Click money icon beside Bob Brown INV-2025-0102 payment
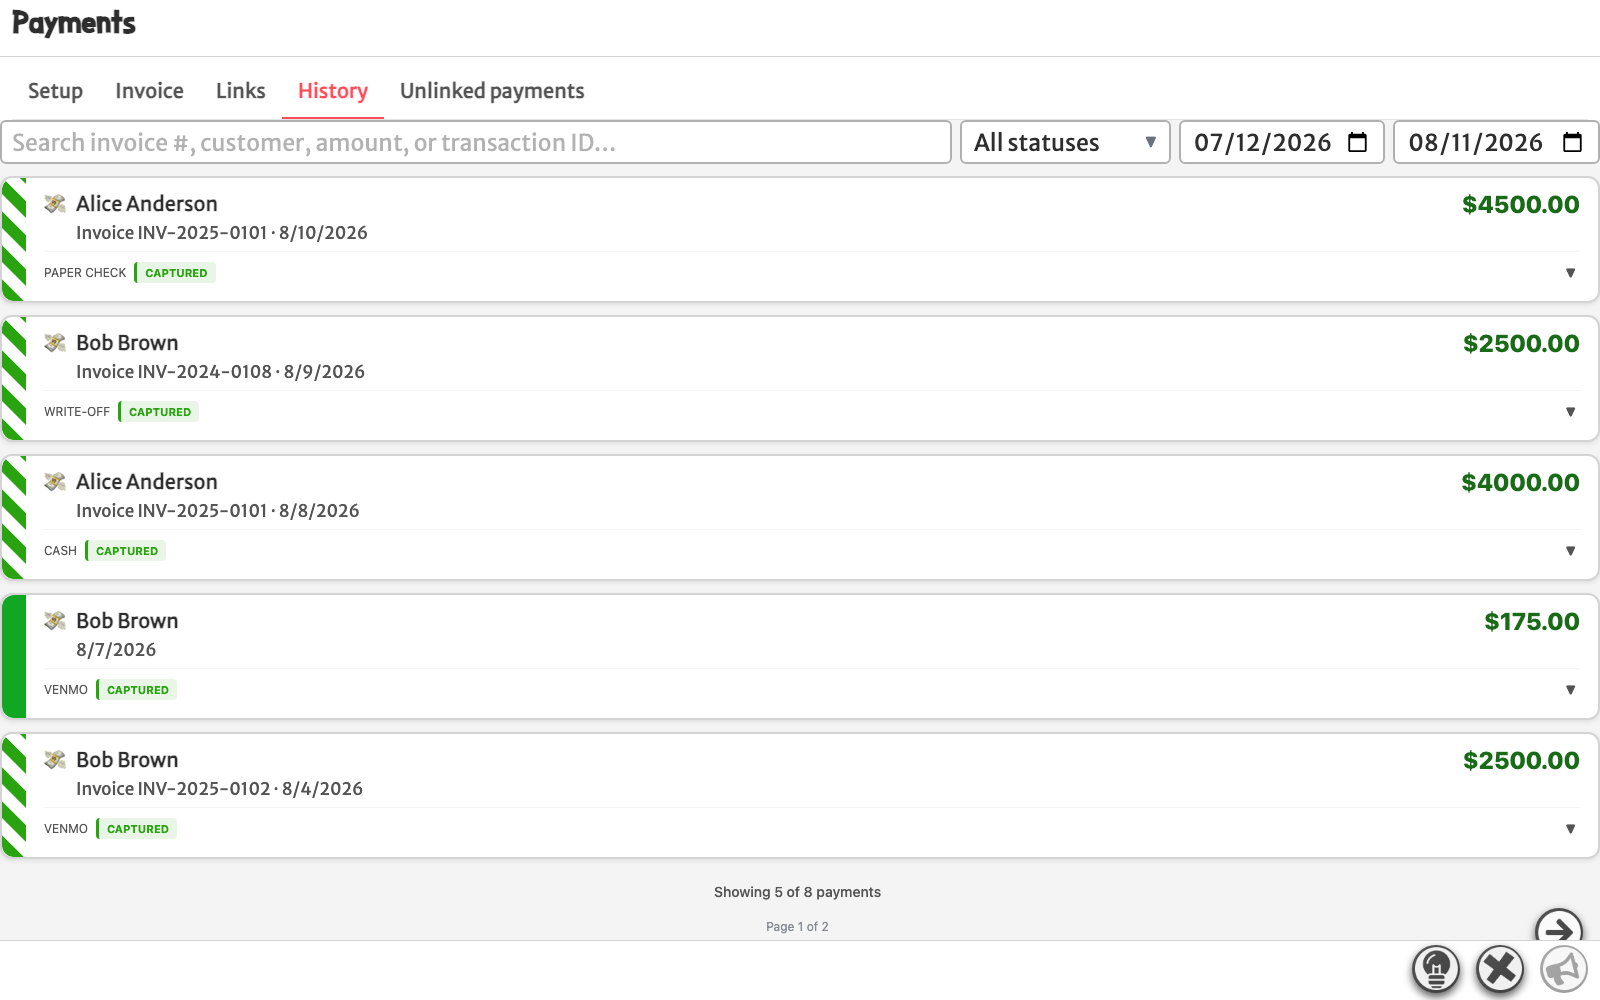The height and width of the screenshot is (1000, 1600). [55, 760]
